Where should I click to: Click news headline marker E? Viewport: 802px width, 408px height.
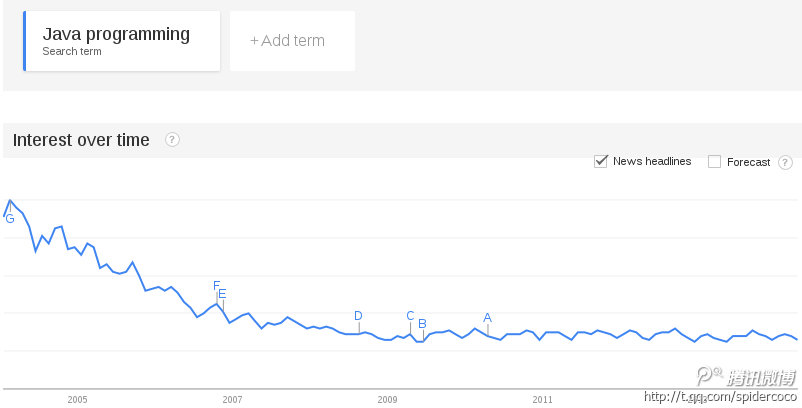(222, 294)
